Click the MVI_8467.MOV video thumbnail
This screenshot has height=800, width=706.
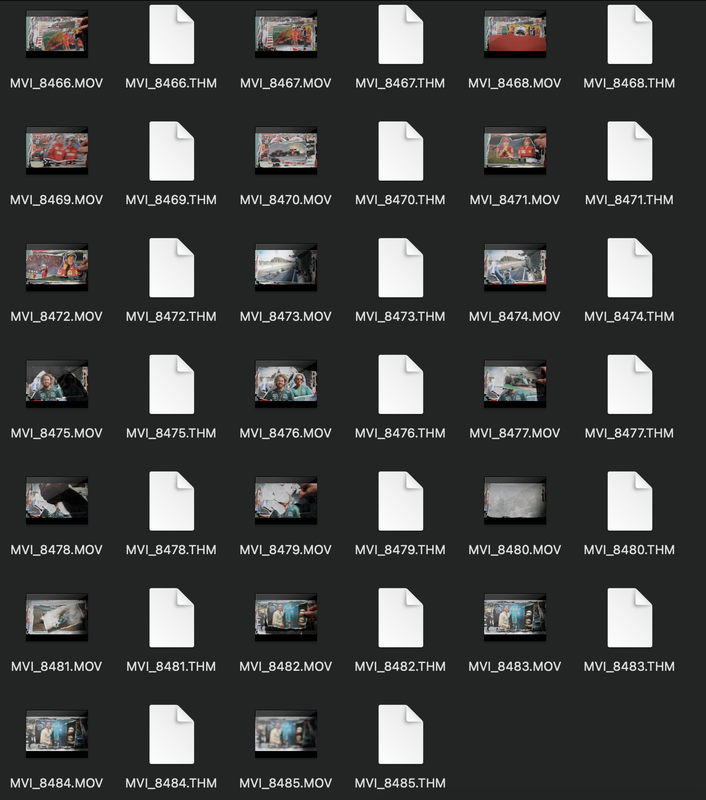(286, 34)
